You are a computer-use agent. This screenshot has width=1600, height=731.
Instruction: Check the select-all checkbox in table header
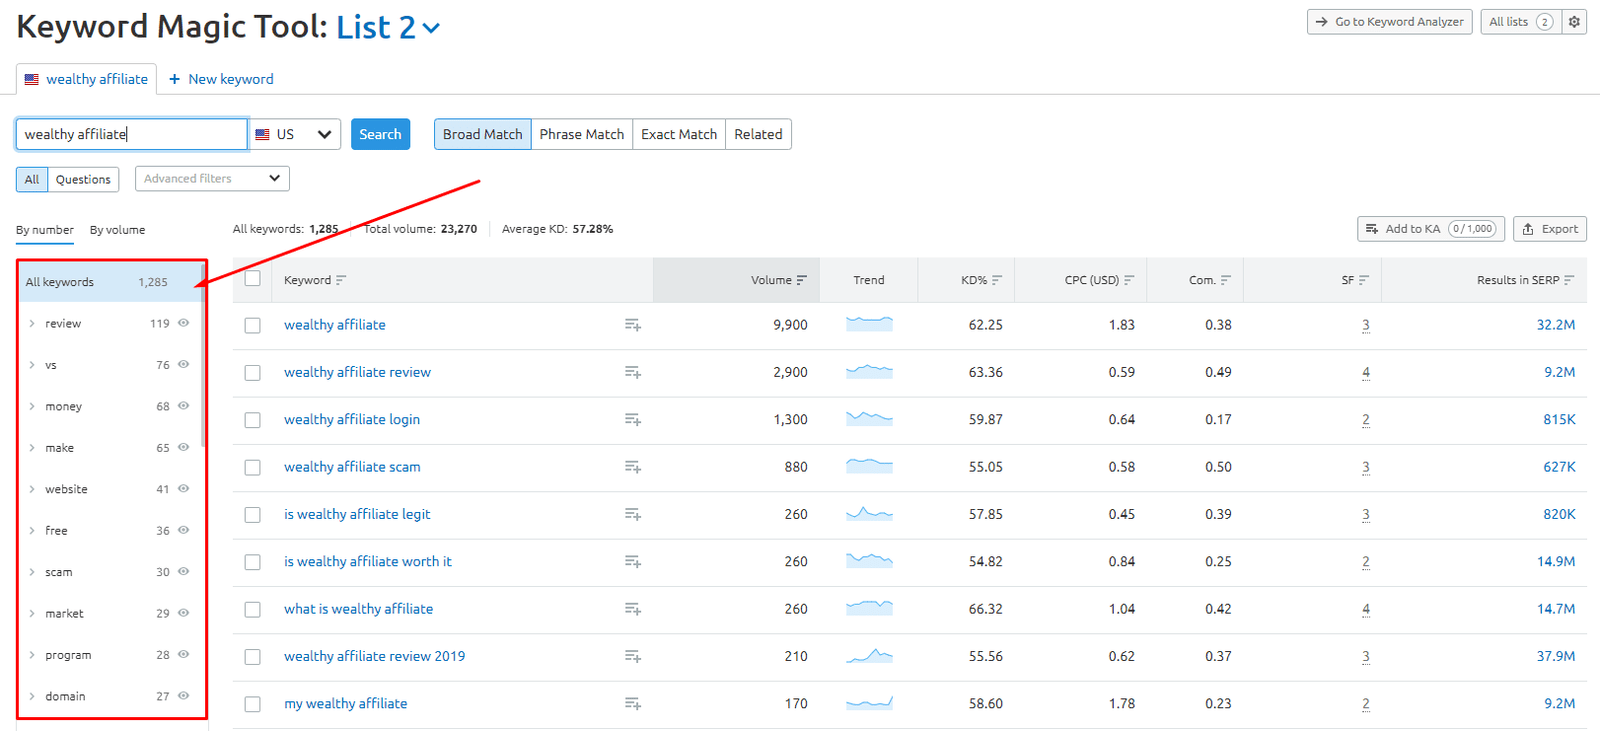tap(252, 279)
